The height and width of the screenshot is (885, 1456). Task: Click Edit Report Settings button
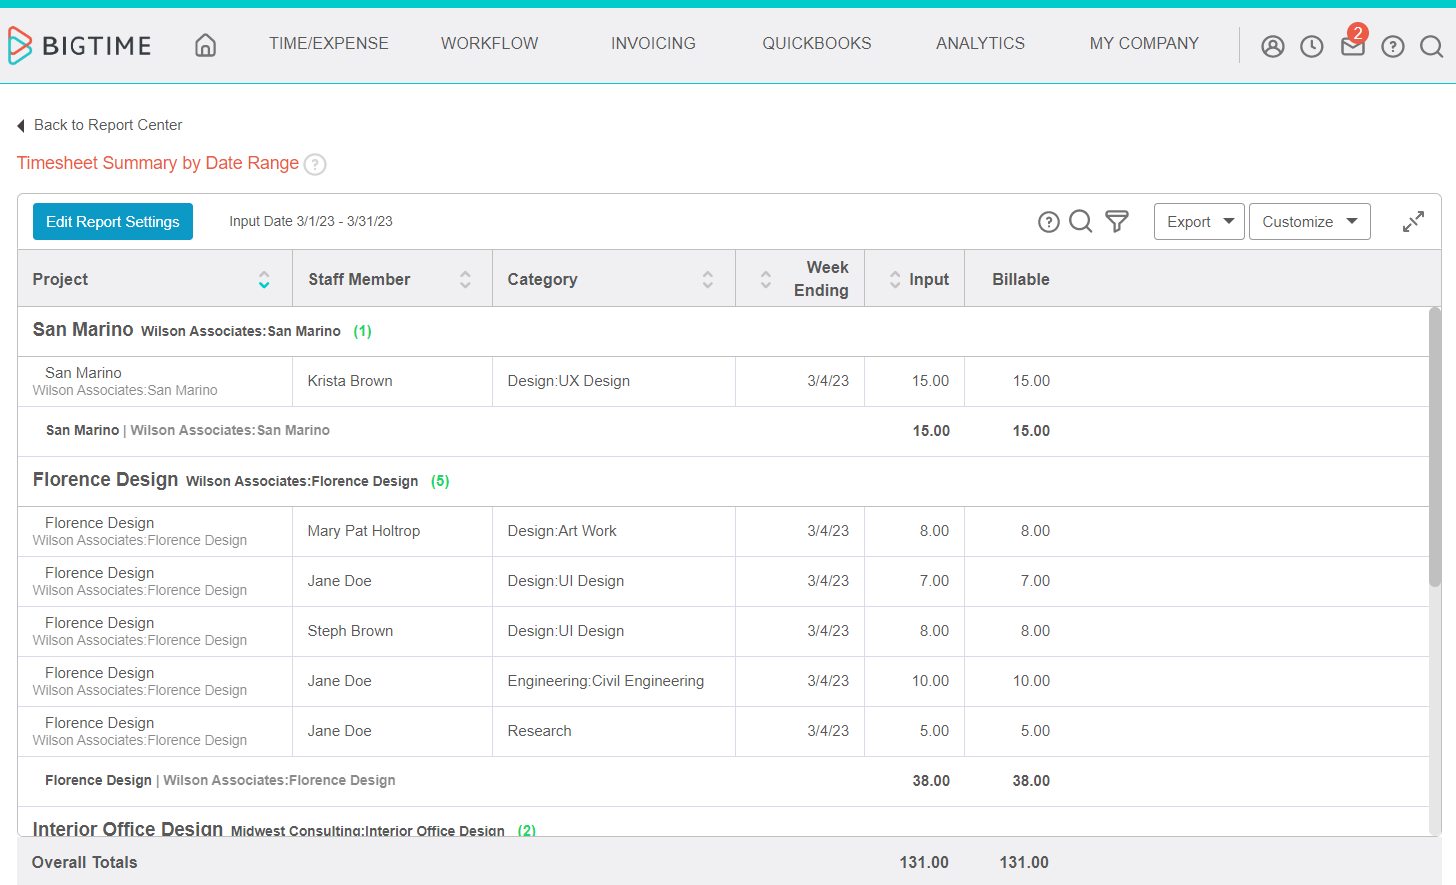pyautogui.click(x=113, y=222)
